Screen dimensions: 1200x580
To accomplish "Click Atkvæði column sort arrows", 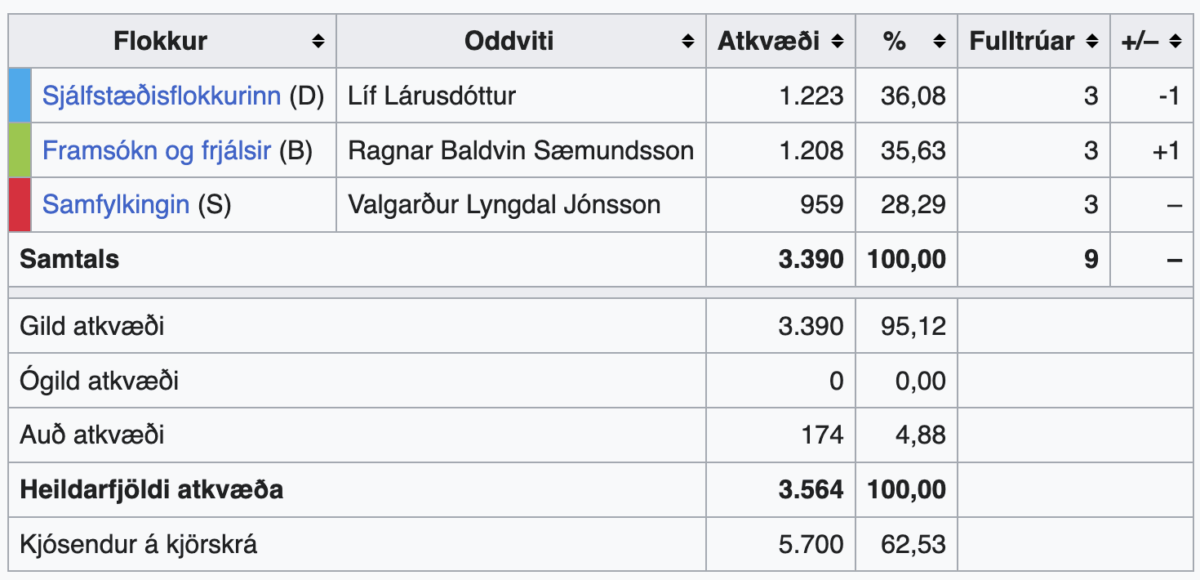I will point(837,42).
